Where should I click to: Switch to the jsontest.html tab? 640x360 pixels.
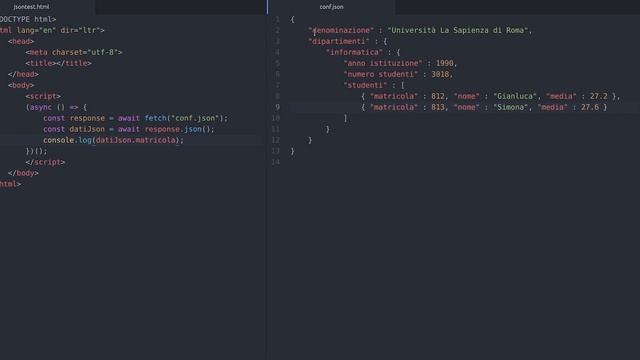31,7
